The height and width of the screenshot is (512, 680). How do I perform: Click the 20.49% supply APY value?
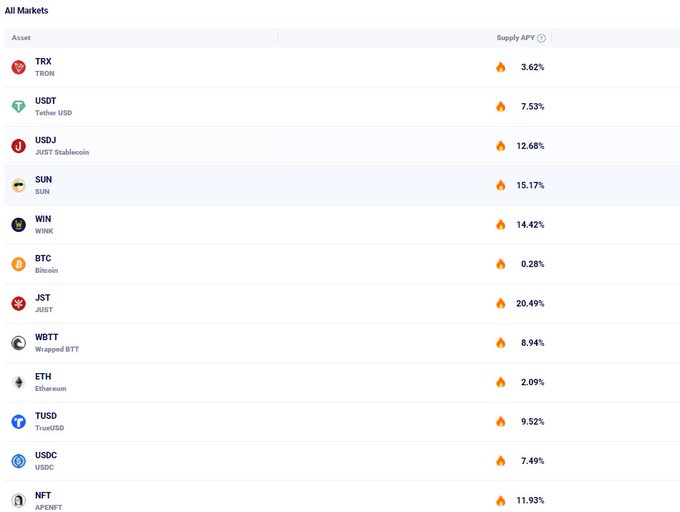(530, 303)
